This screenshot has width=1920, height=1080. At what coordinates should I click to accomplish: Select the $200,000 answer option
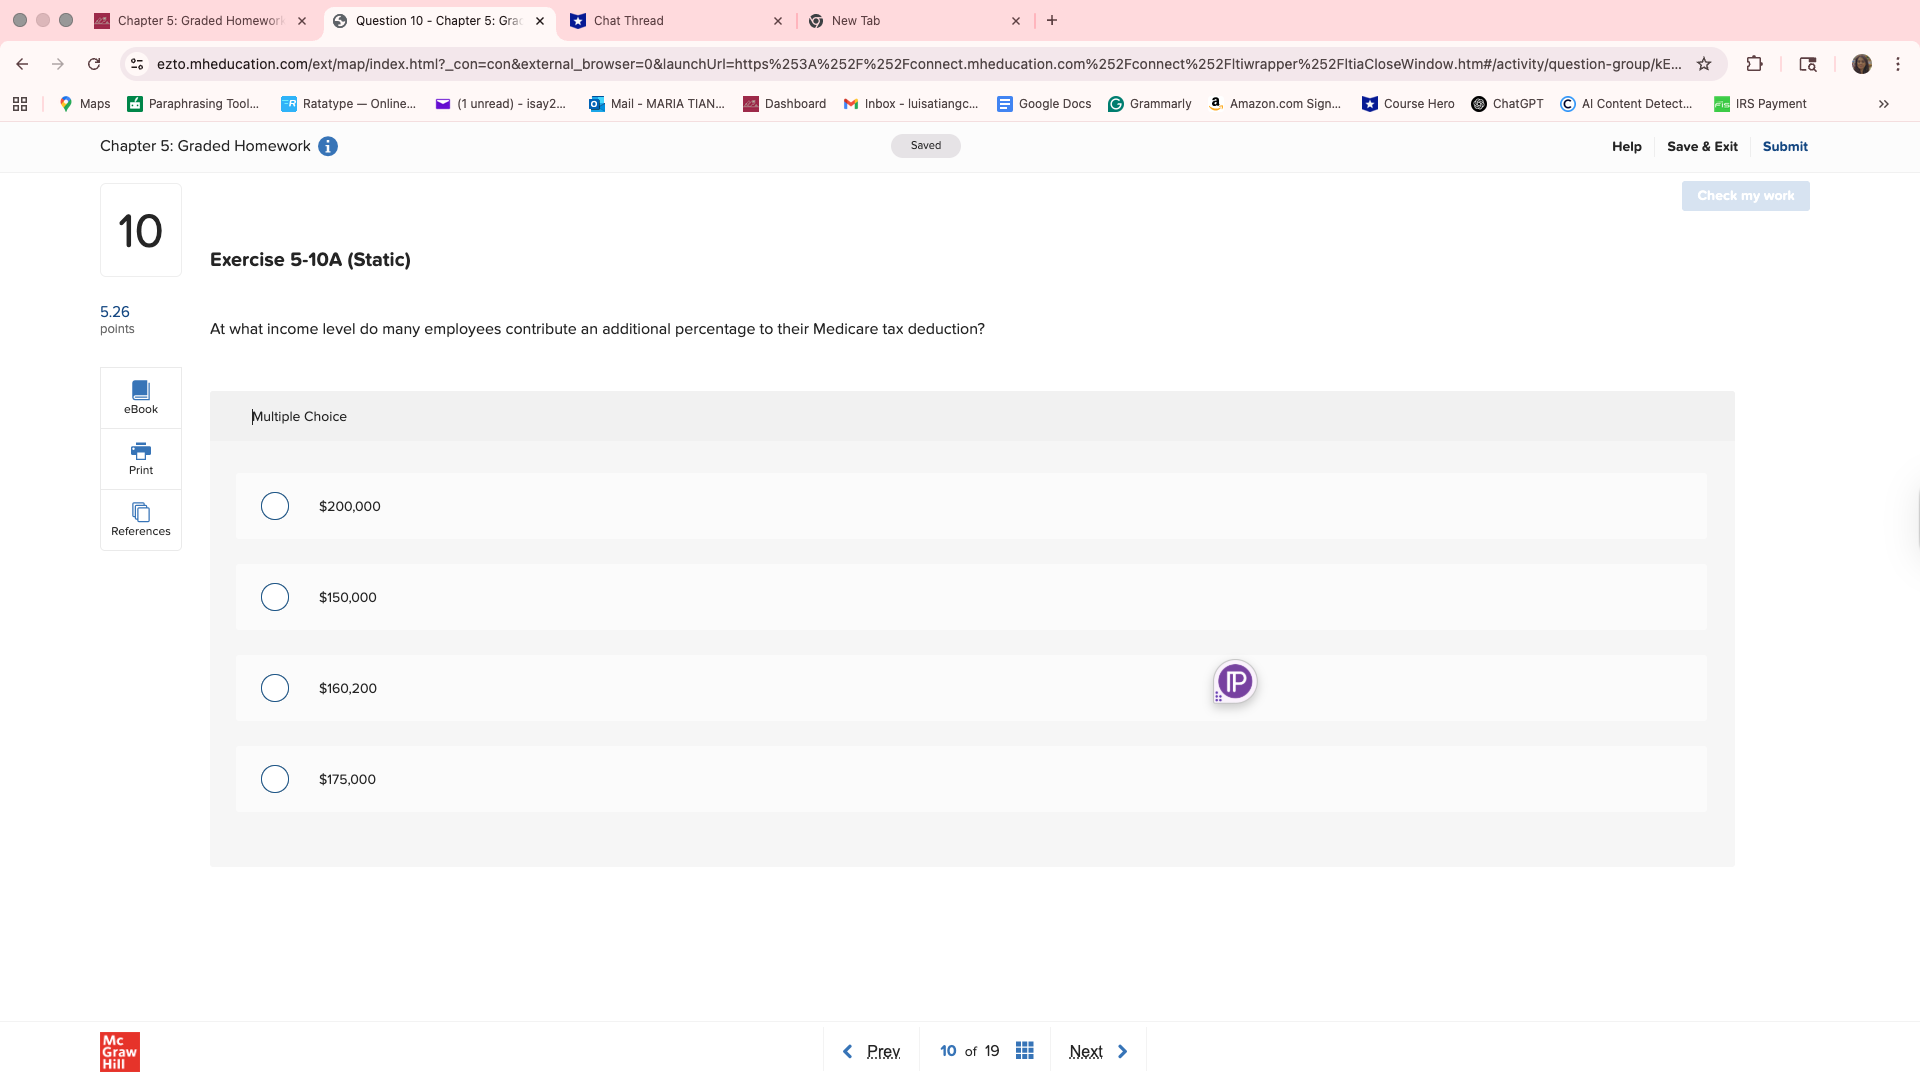tap(275, 506)
